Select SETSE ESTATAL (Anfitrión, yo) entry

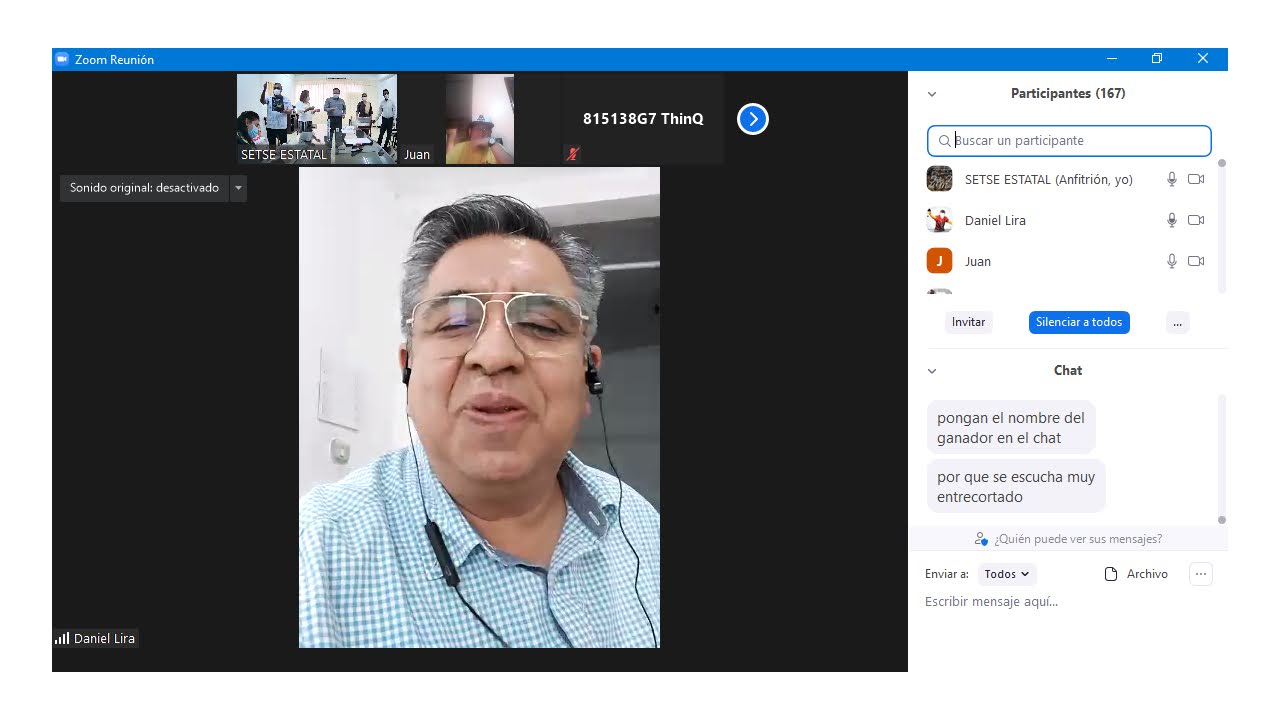(1048, 180)
